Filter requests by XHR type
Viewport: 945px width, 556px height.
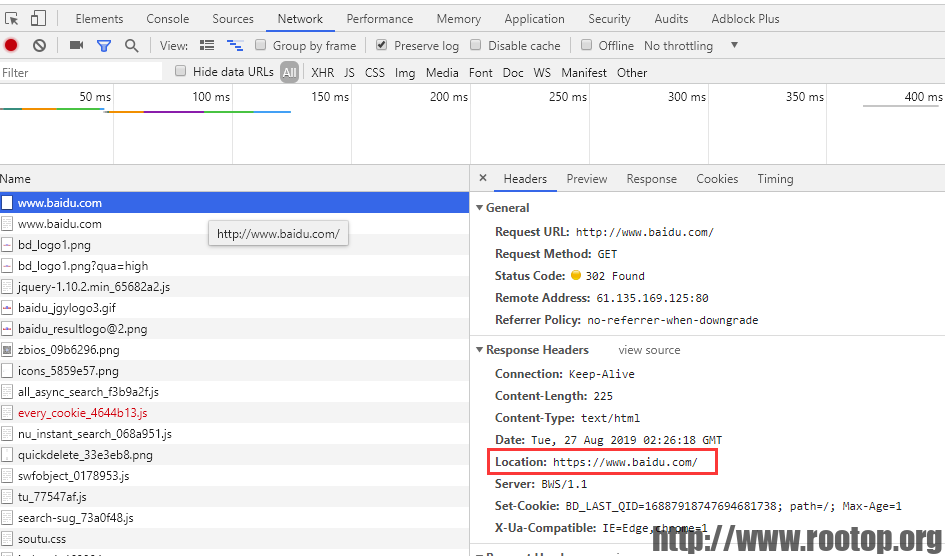tap(322, 72)
